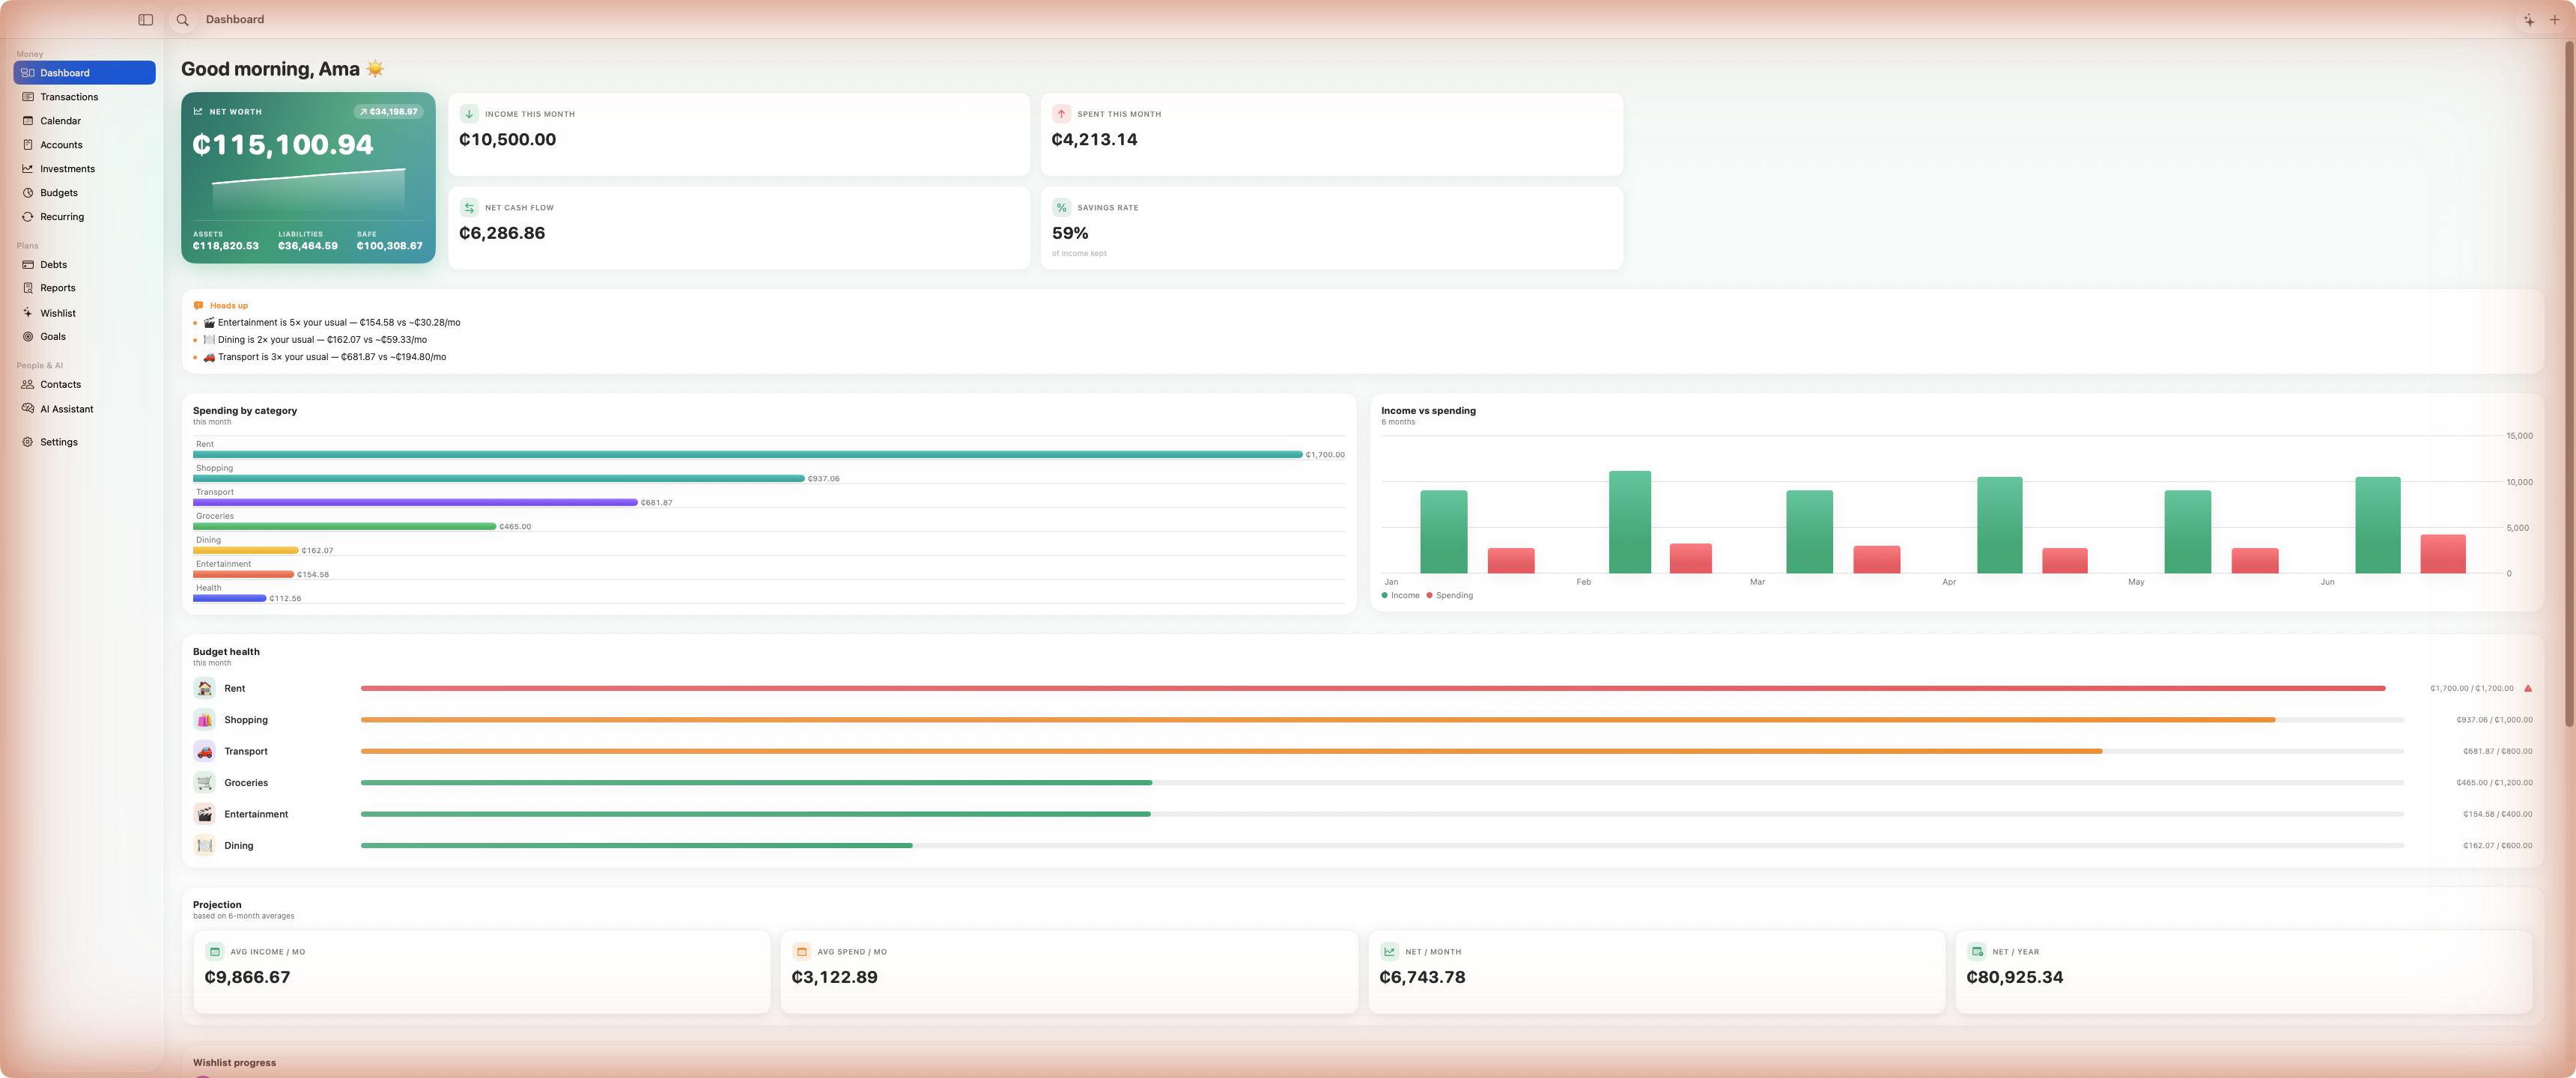Click the Savings Rate percent icon
Viewport: 2576px width, 1078px height.
pyautogui.click(x=1061, y=208)
